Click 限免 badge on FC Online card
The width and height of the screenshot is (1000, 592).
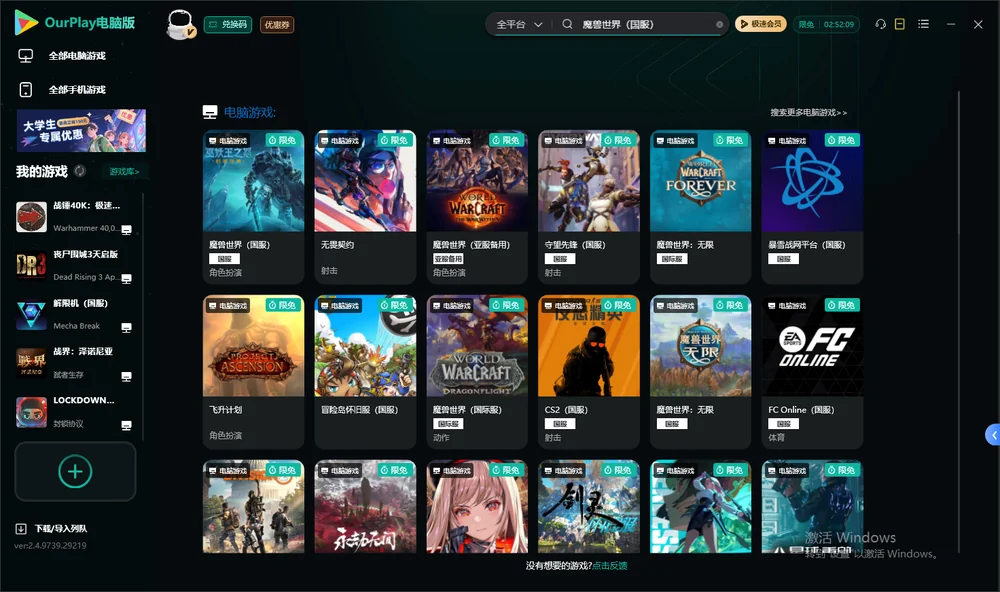[841, 306]
